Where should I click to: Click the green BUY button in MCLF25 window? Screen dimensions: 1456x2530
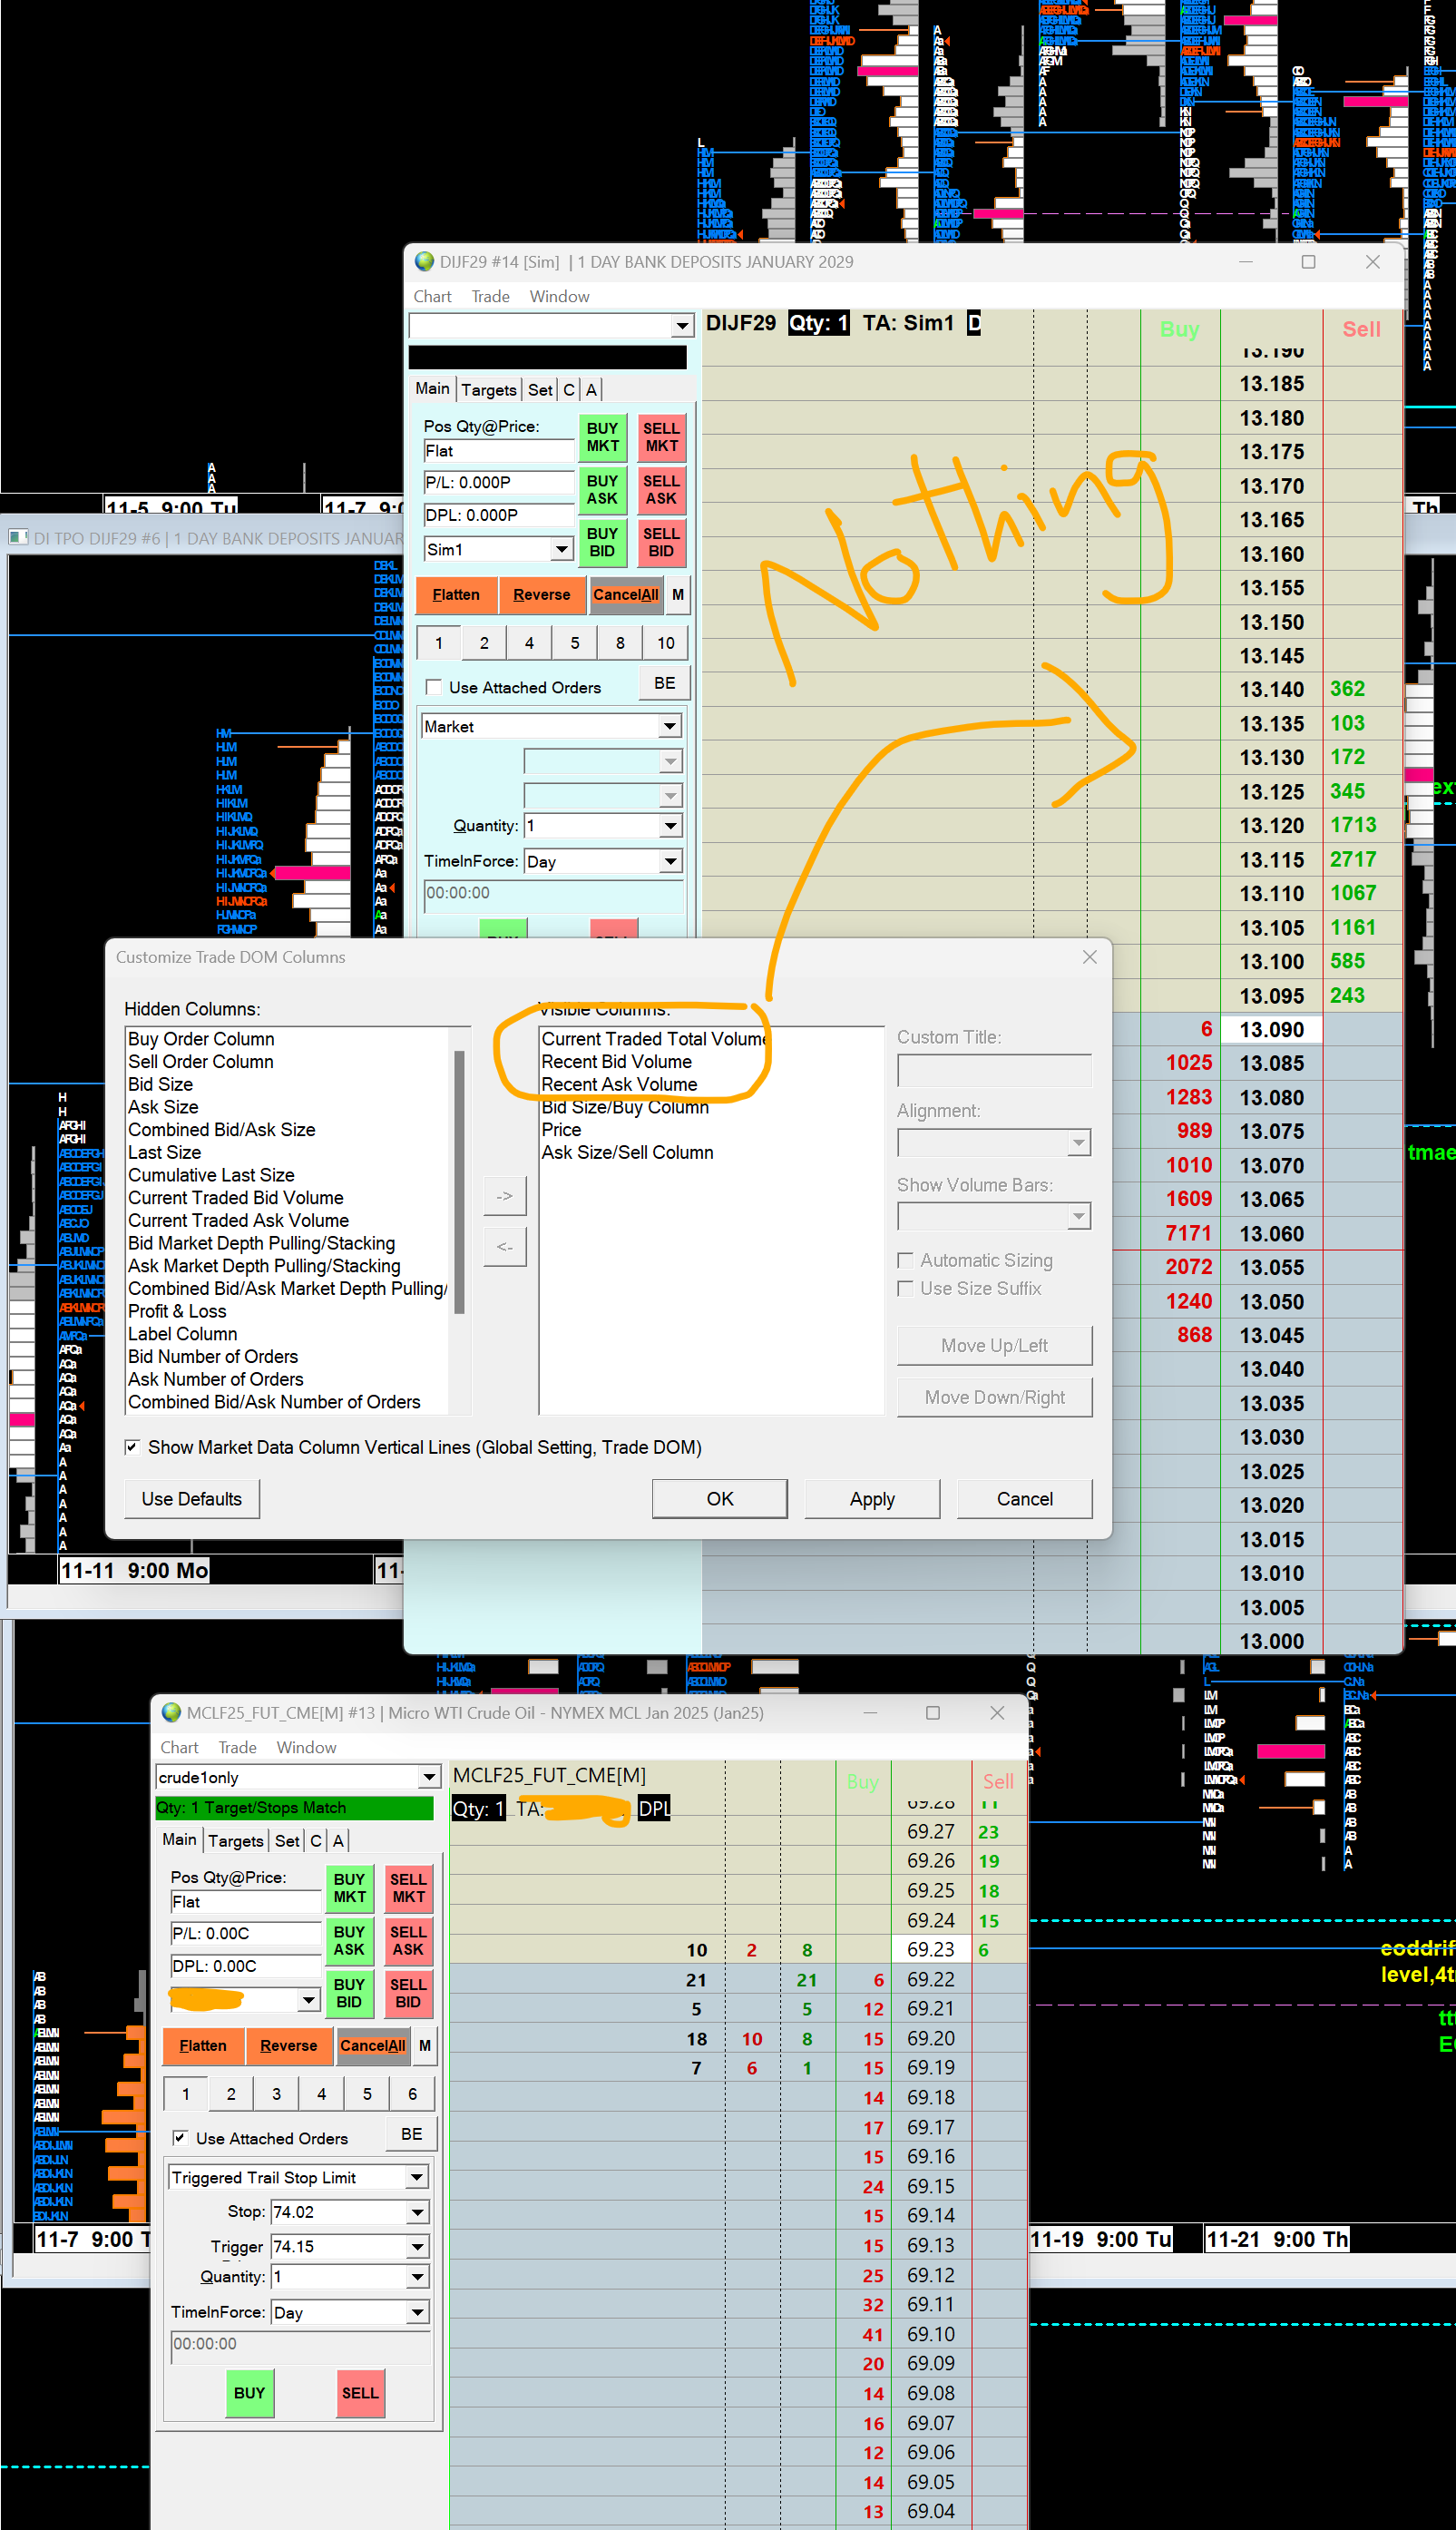coord(249,2393)
